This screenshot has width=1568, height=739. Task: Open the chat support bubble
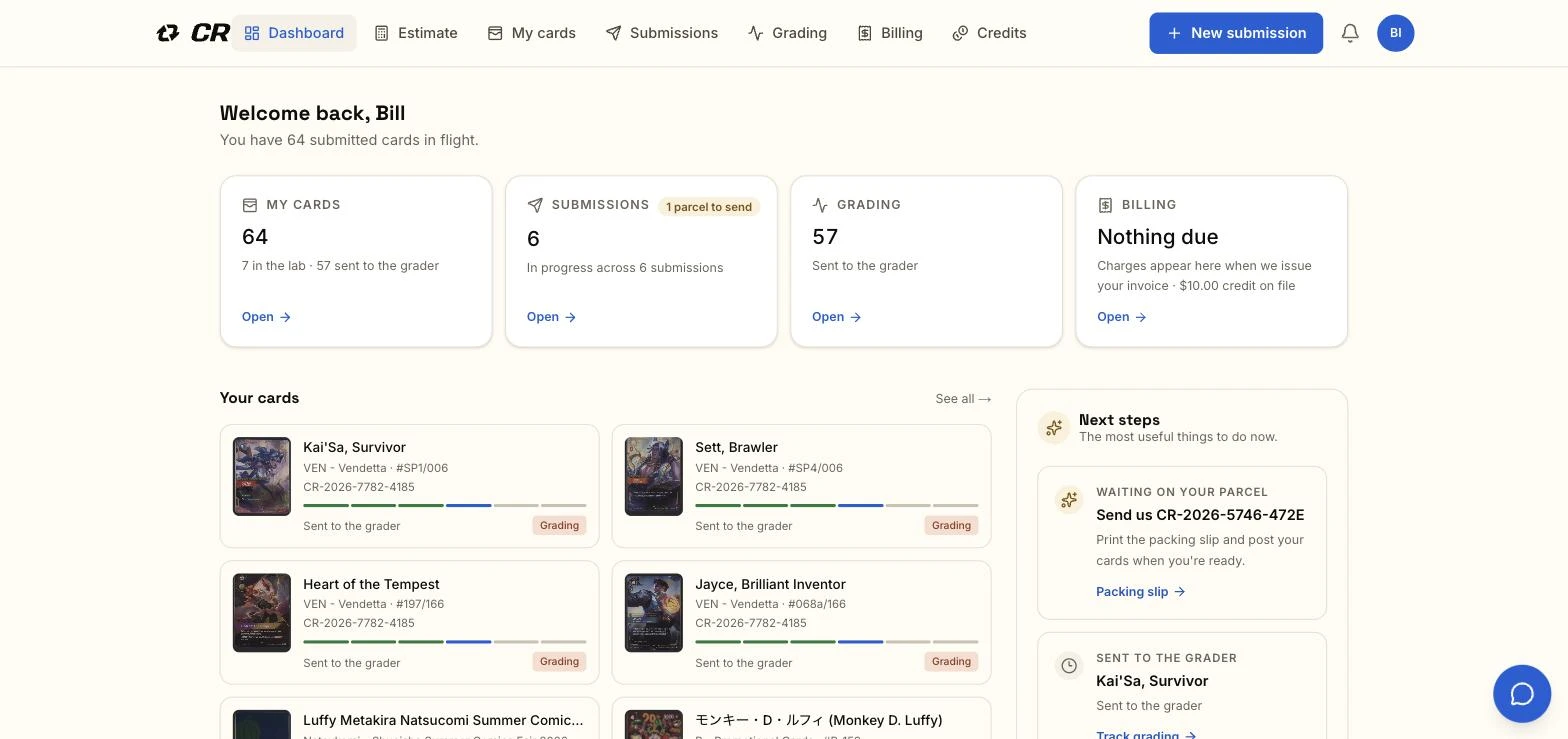[x=1522, y=694]
